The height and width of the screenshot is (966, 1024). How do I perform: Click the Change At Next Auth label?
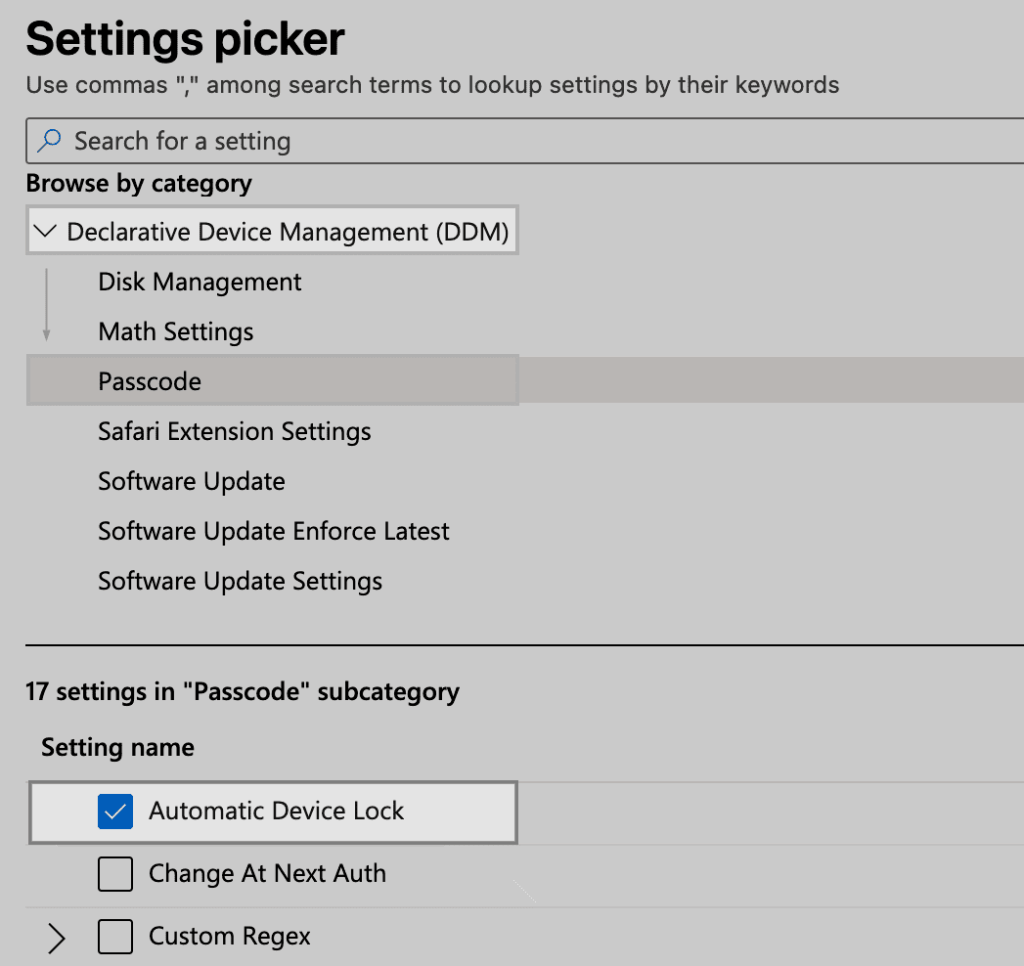pos(267,874)
